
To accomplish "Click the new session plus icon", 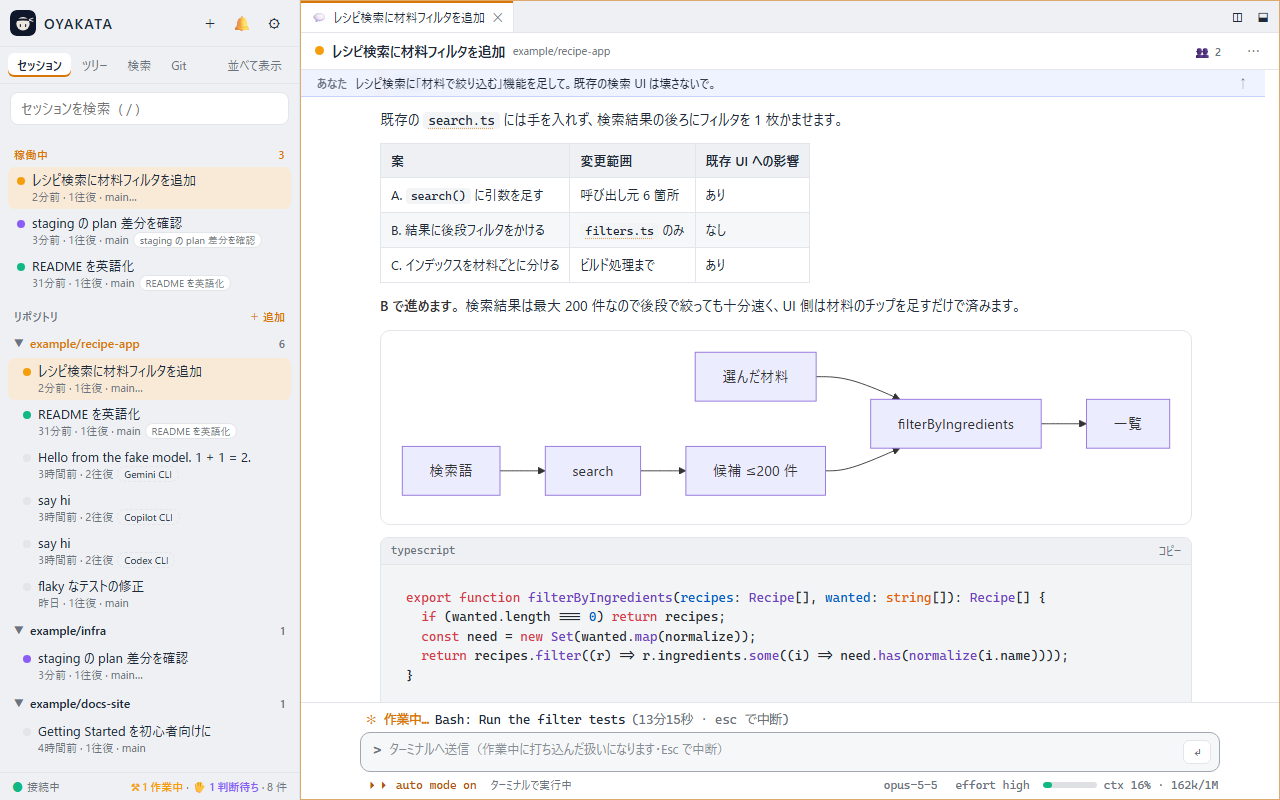I will pyautogui.click(x=210, y=24).
